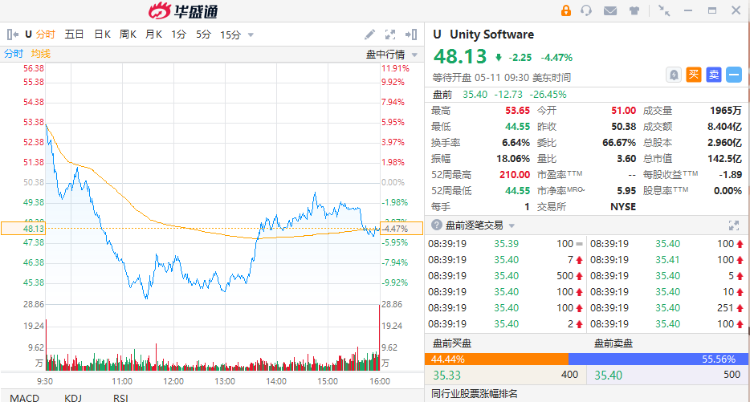
Task: Switch to 15分 chart tab
Action: pos(231,34)
